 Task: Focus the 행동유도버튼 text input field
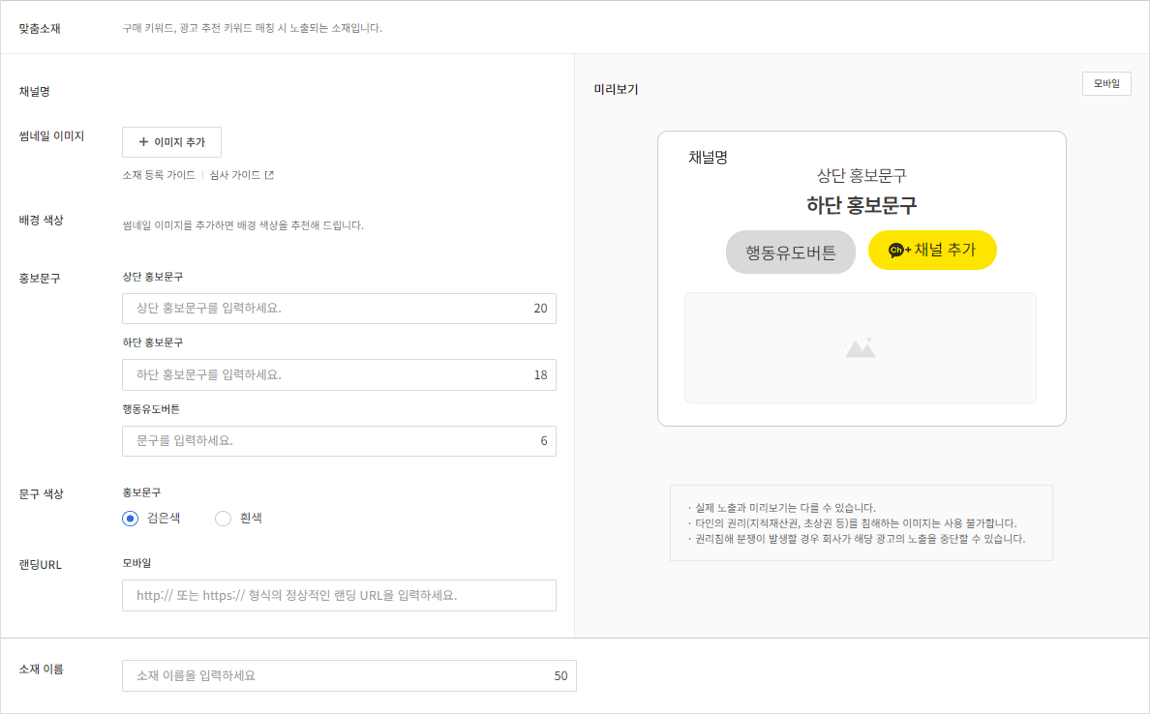click(x=330, y=441)
